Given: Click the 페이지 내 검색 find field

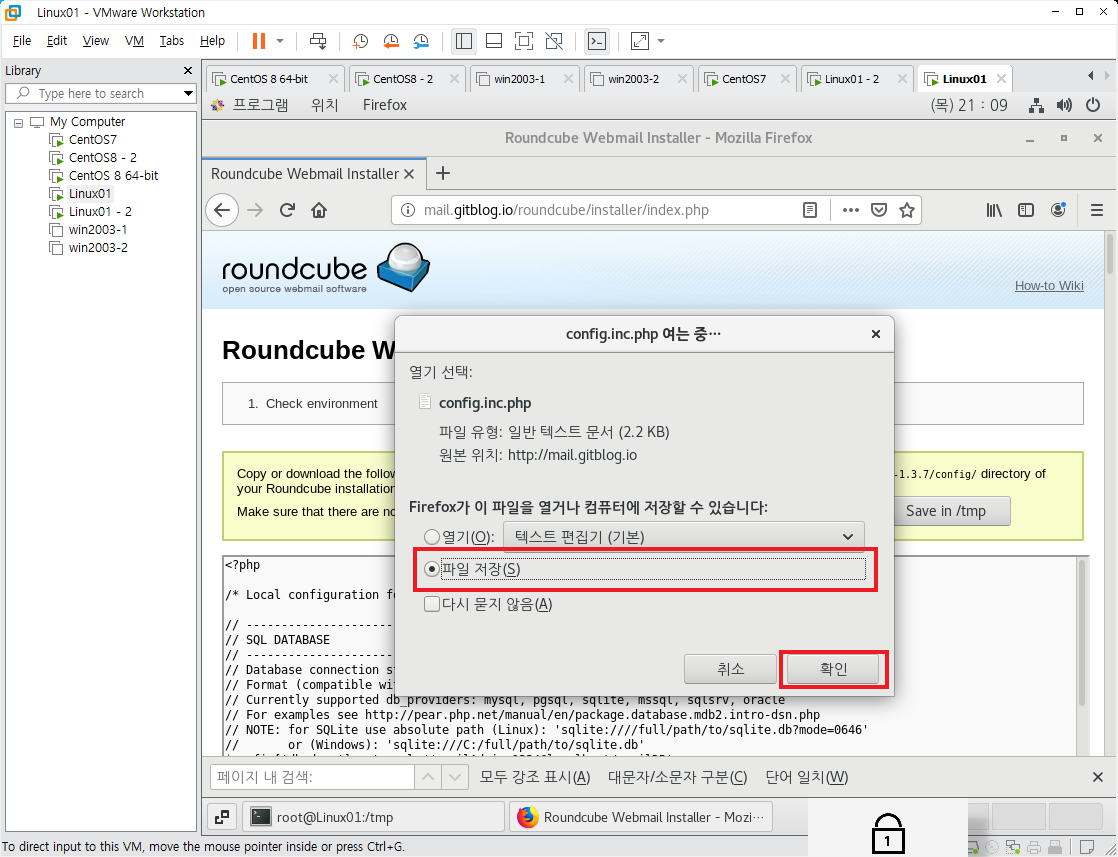Looking at the screenshot, I should 312,777.
